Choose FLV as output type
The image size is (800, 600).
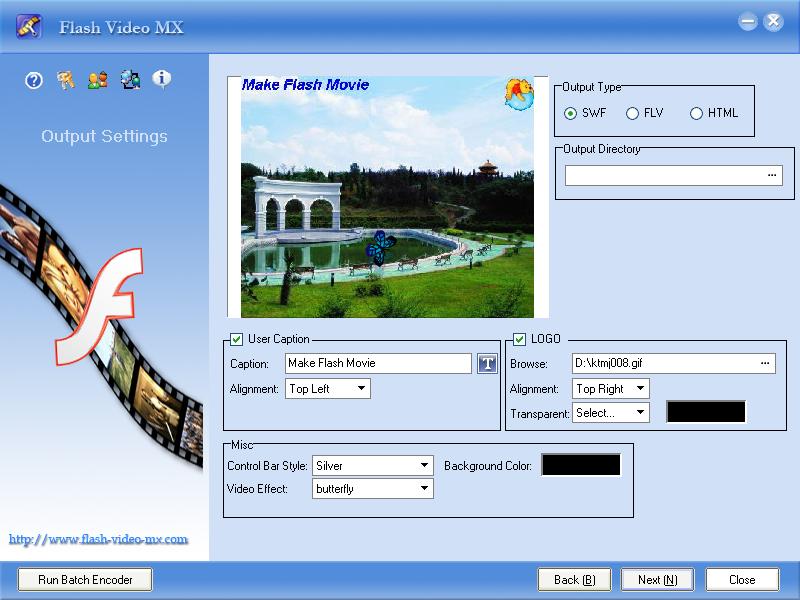pos(632,113)
